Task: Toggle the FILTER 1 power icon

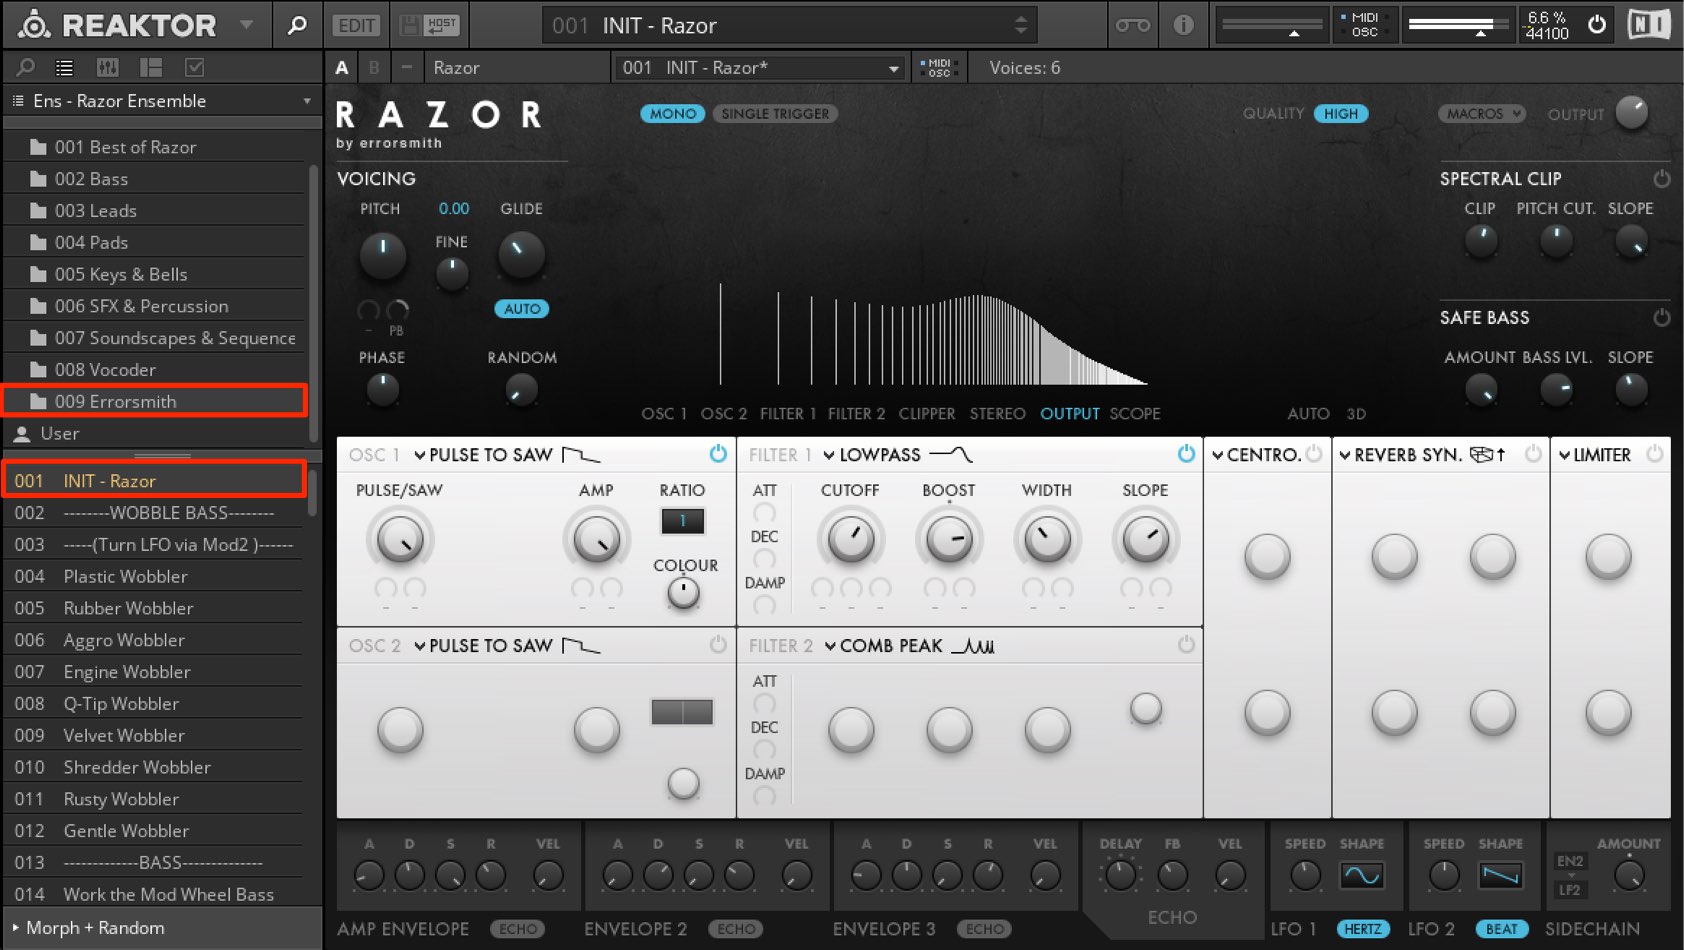Action: pyautogui.click(x=1186, y=454)
